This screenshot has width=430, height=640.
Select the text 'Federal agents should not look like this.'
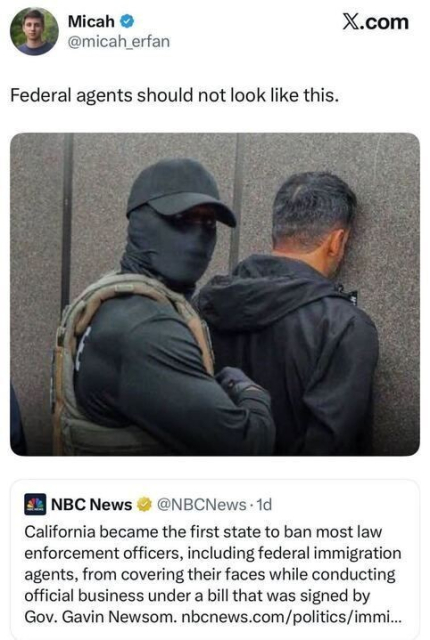[175, 96]
